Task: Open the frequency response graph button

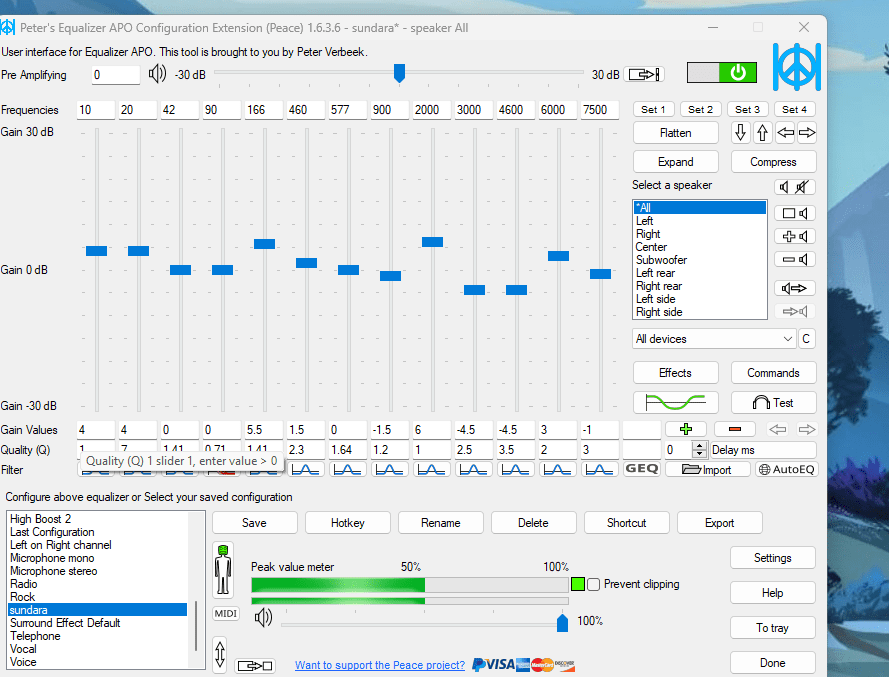Action: pyautogui.click(x=675, y=403)
